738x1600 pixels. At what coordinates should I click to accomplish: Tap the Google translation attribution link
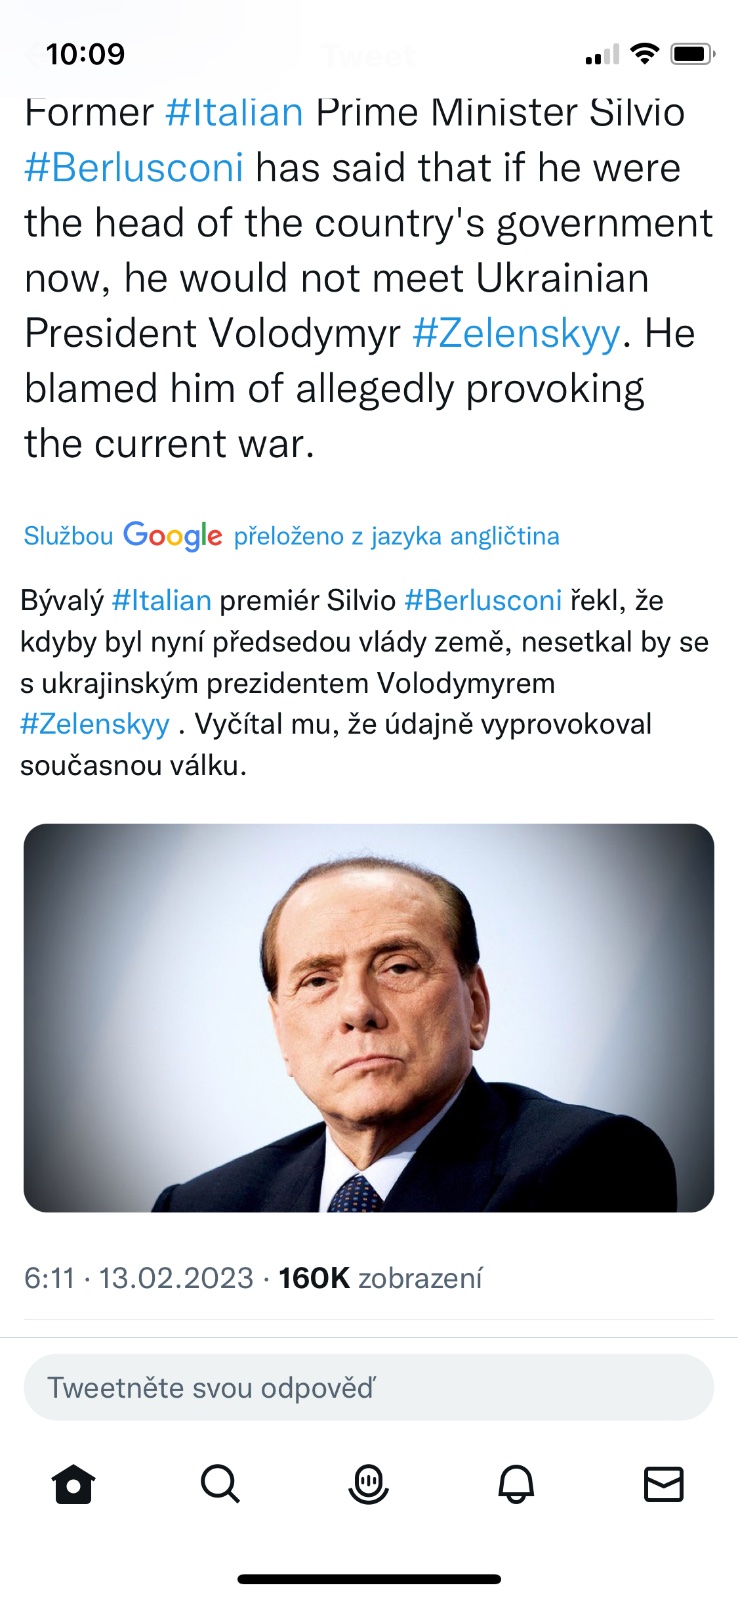[x=291, y=536]
